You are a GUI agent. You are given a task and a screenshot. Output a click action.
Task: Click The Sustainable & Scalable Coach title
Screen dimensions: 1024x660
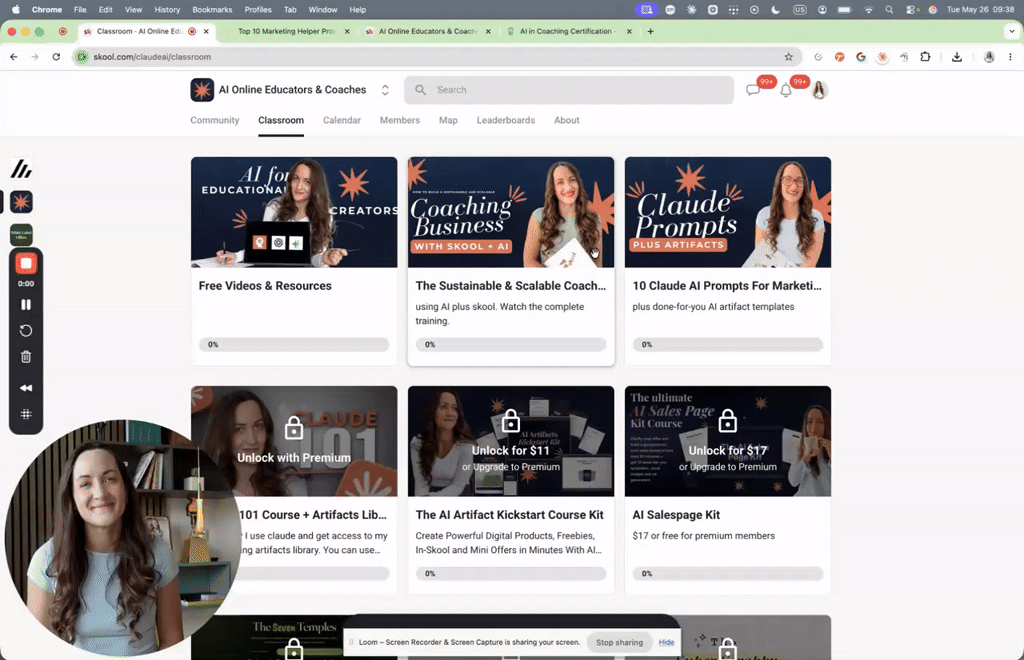(511, 286)
